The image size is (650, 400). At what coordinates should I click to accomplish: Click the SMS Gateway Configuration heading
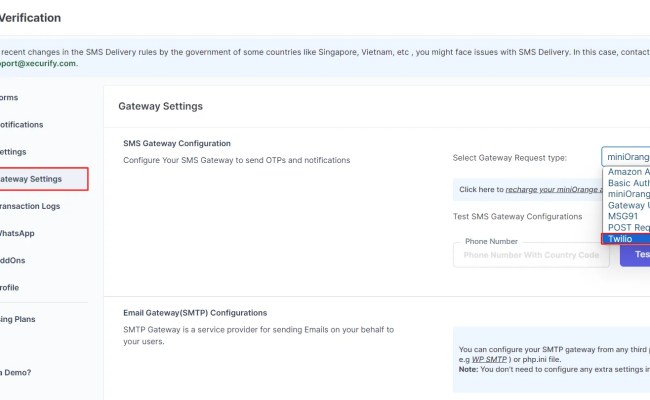(x=177, y=143)
